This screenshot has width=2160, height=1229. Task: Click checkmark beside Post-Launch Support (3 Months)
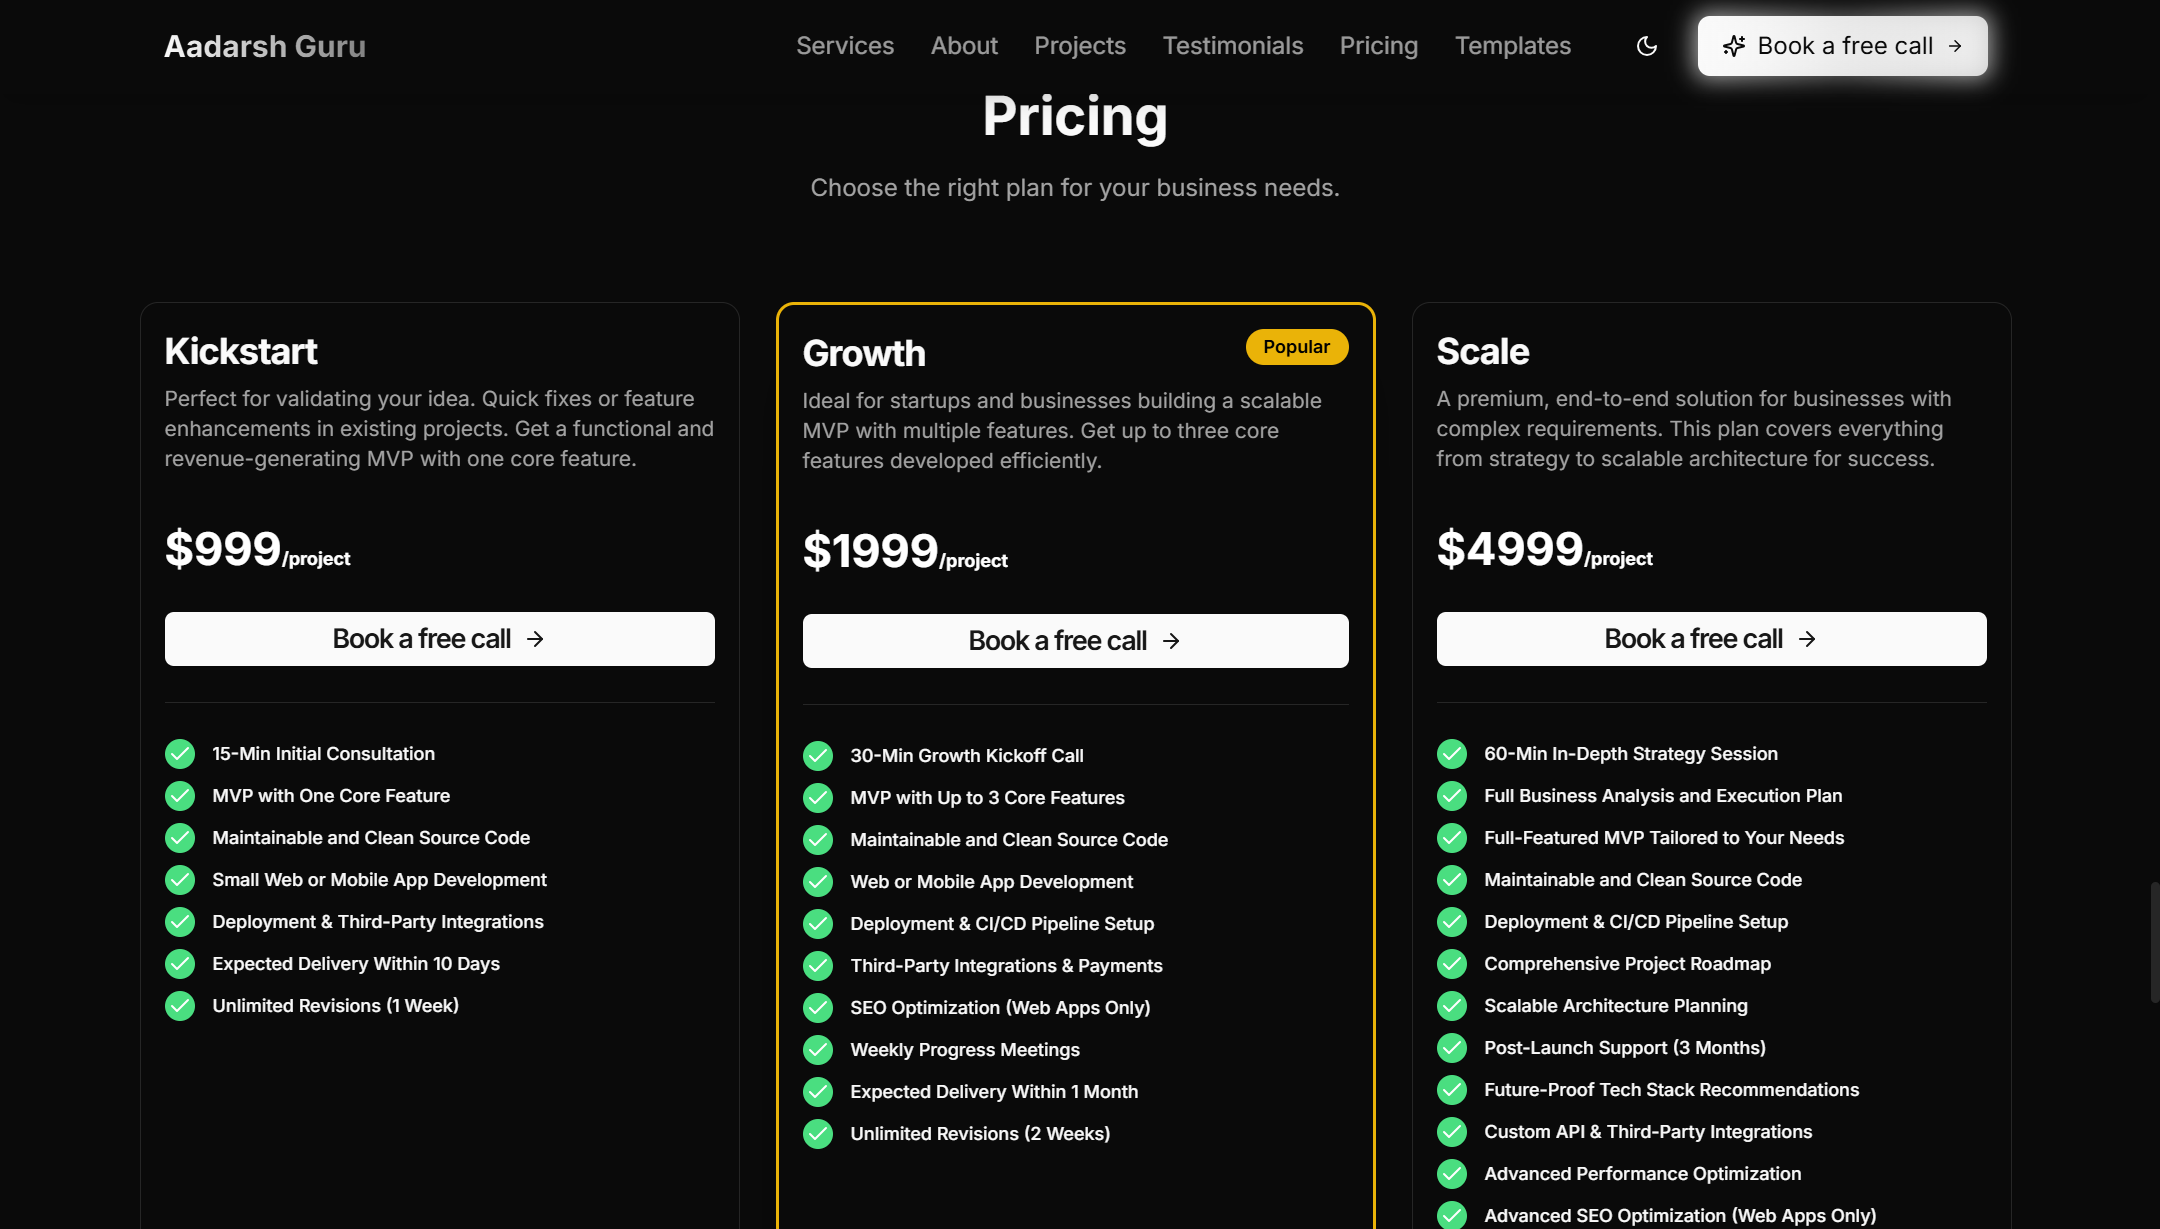1452,1048
